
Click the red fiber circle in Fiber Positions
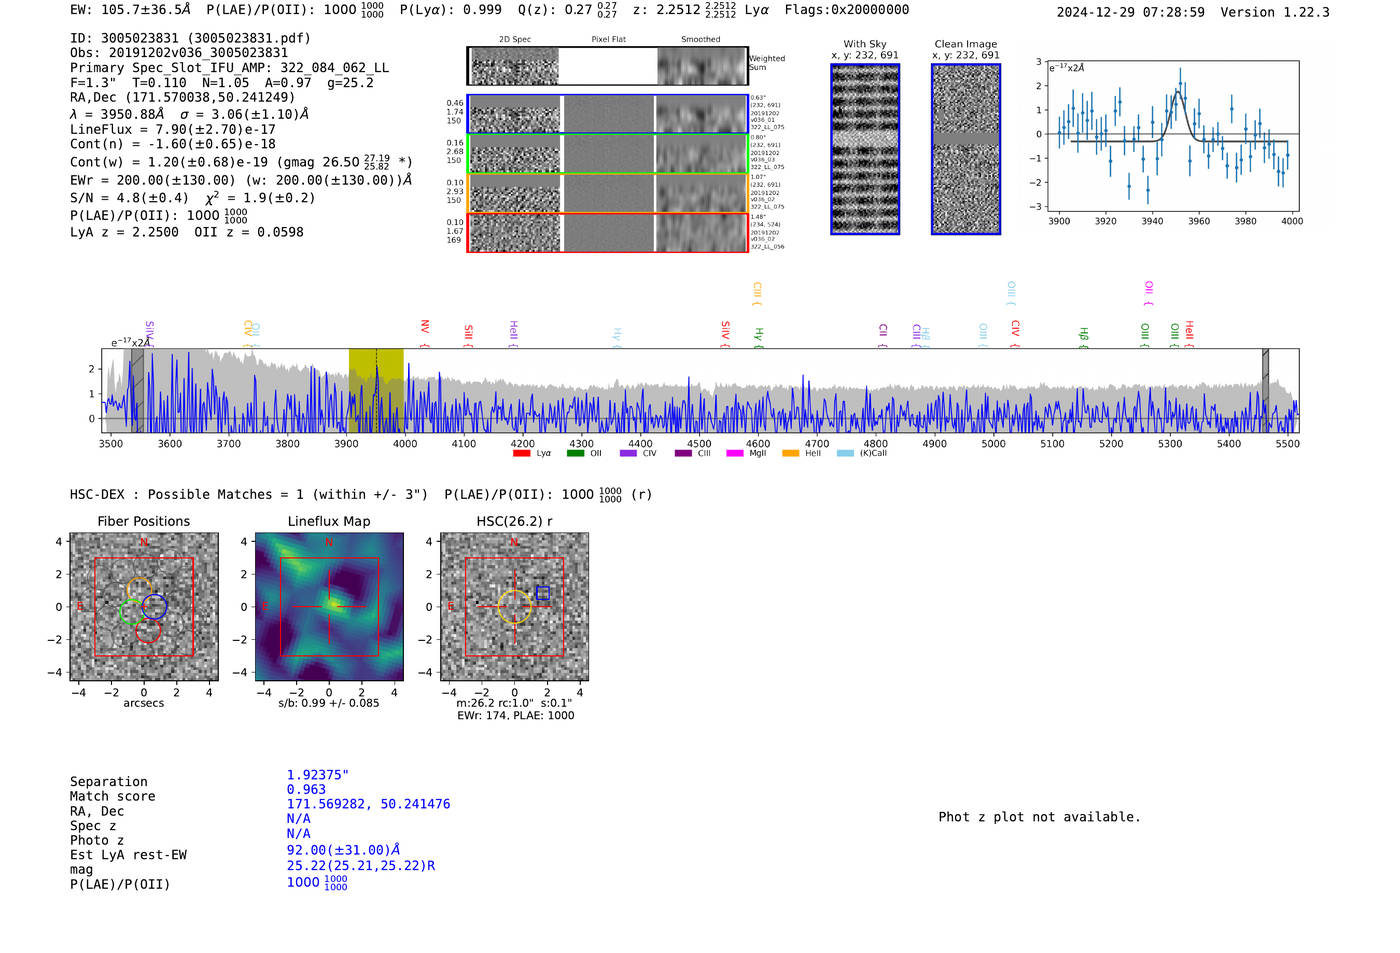coord(148,630)
